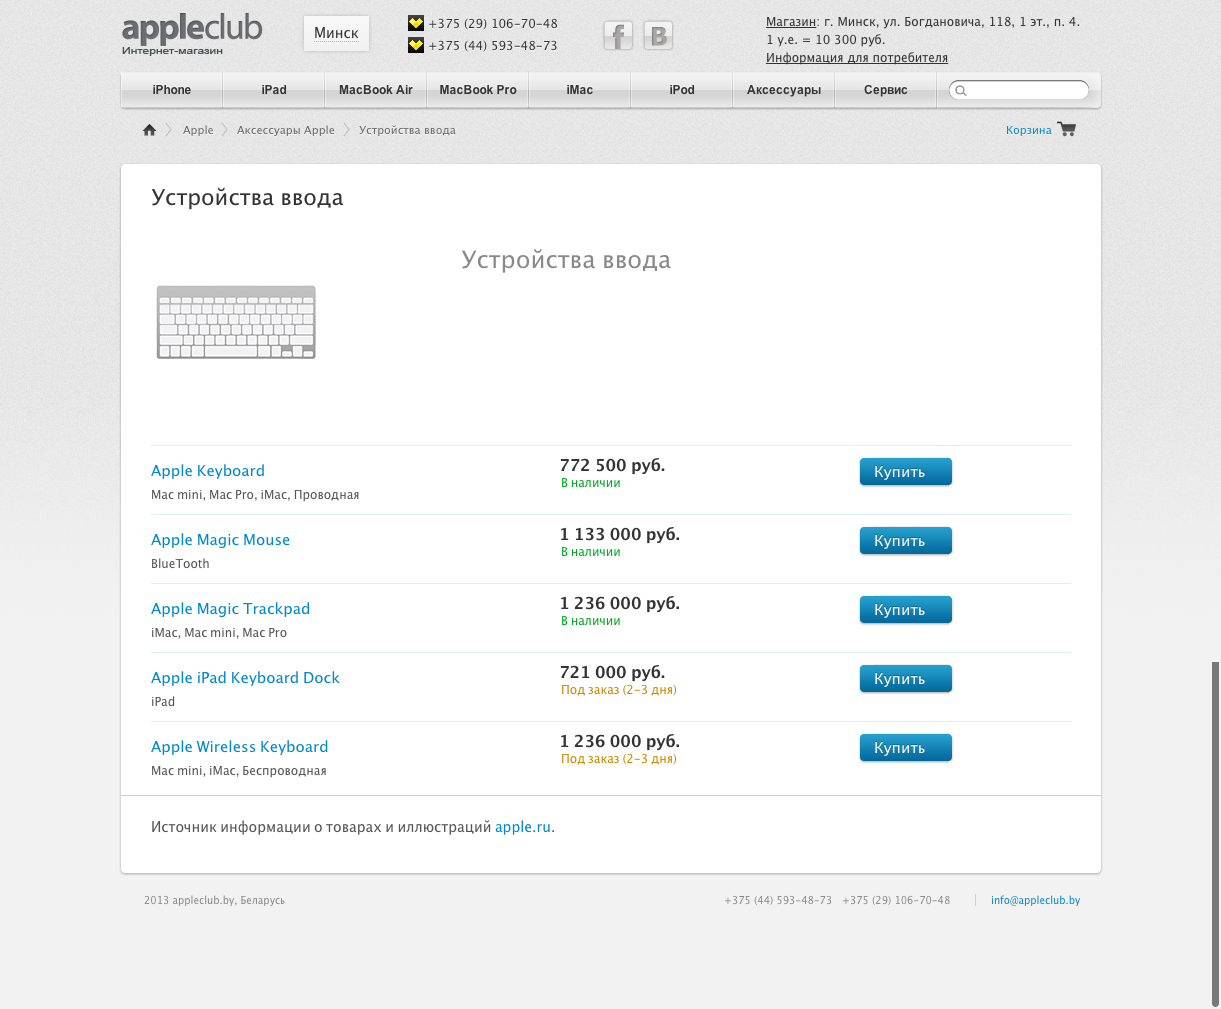Click the info@appleclub.by email link
The height and width of the screenshot is (1009, 1221).
point(1035,900)
